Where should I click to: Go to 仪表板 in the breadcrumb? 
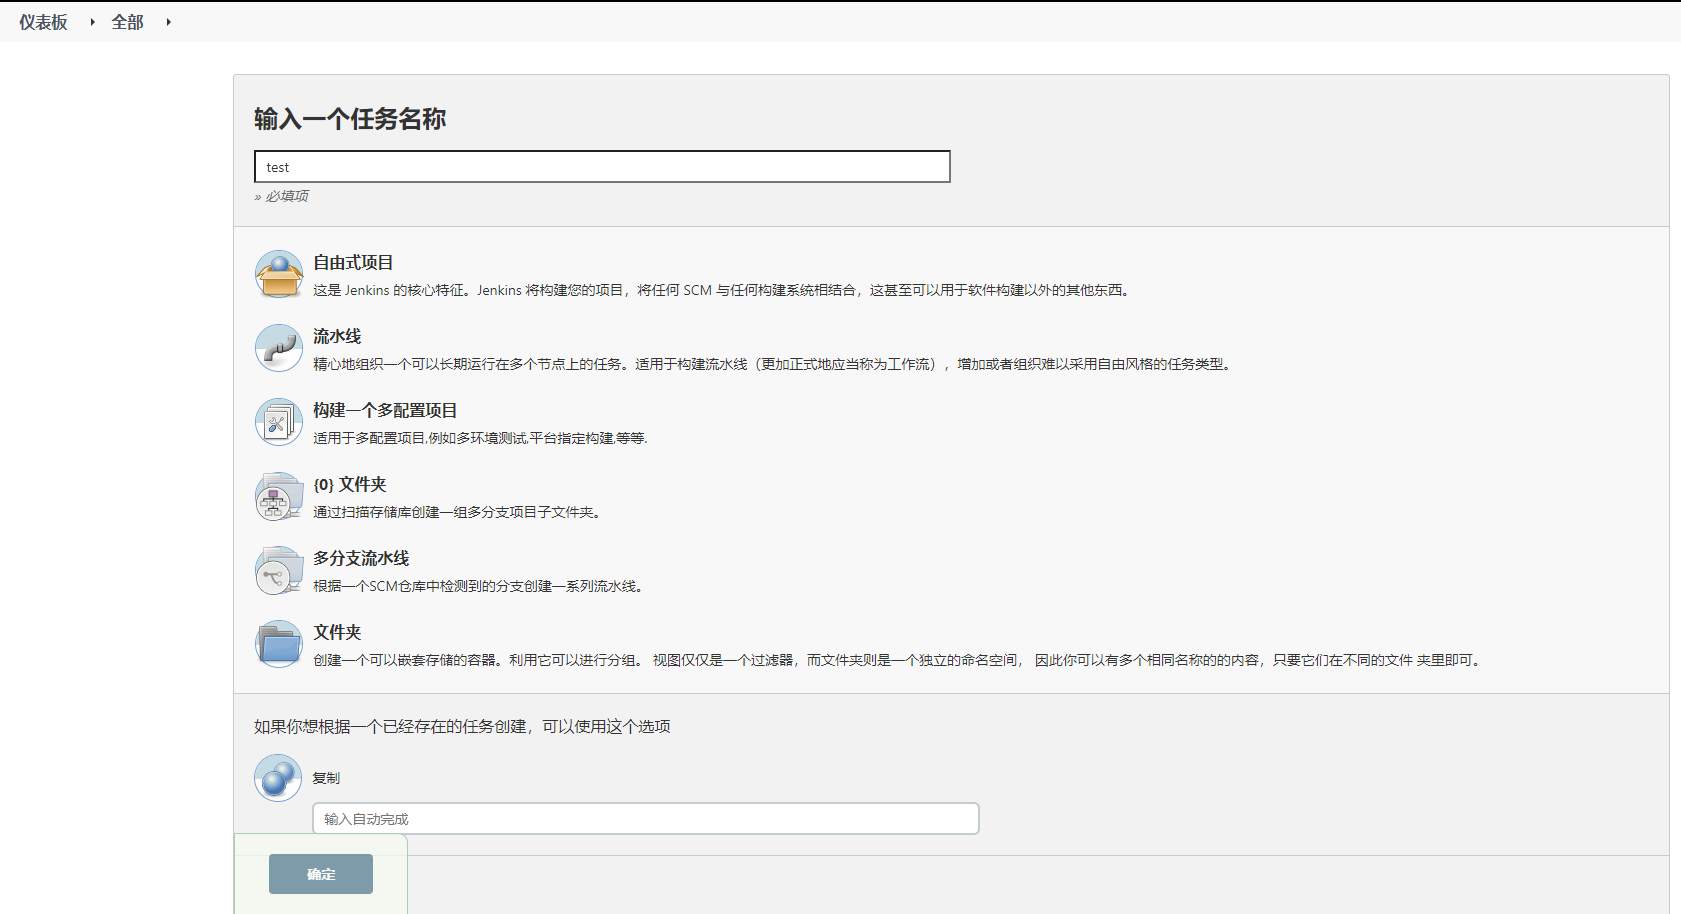point(43,22)
